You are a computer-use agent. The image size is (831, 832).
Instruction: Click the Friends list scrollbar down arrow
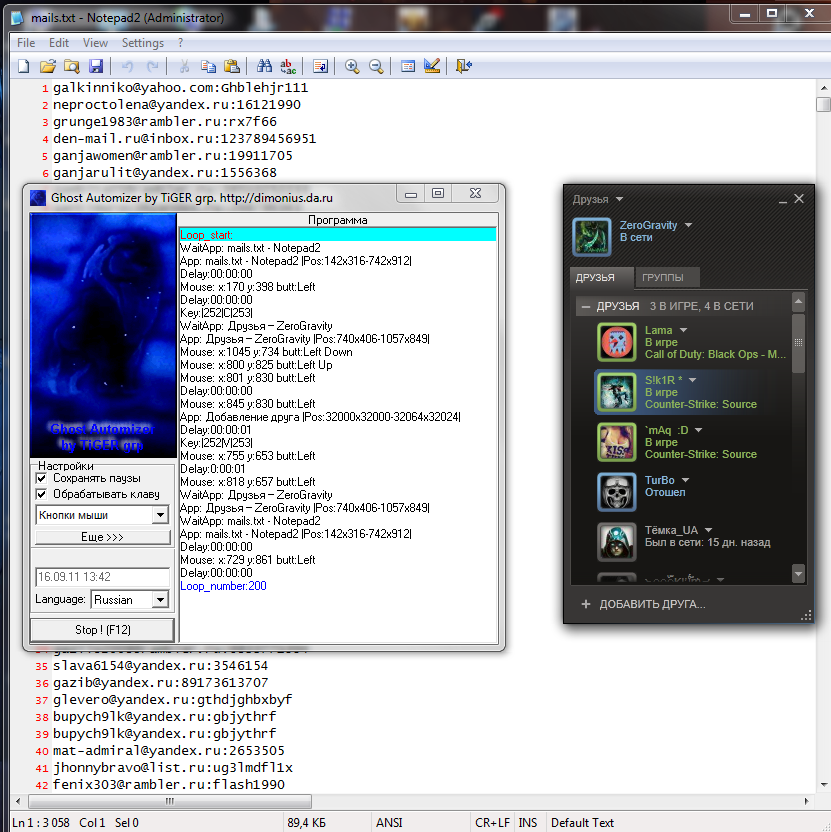tap(798, 573)
